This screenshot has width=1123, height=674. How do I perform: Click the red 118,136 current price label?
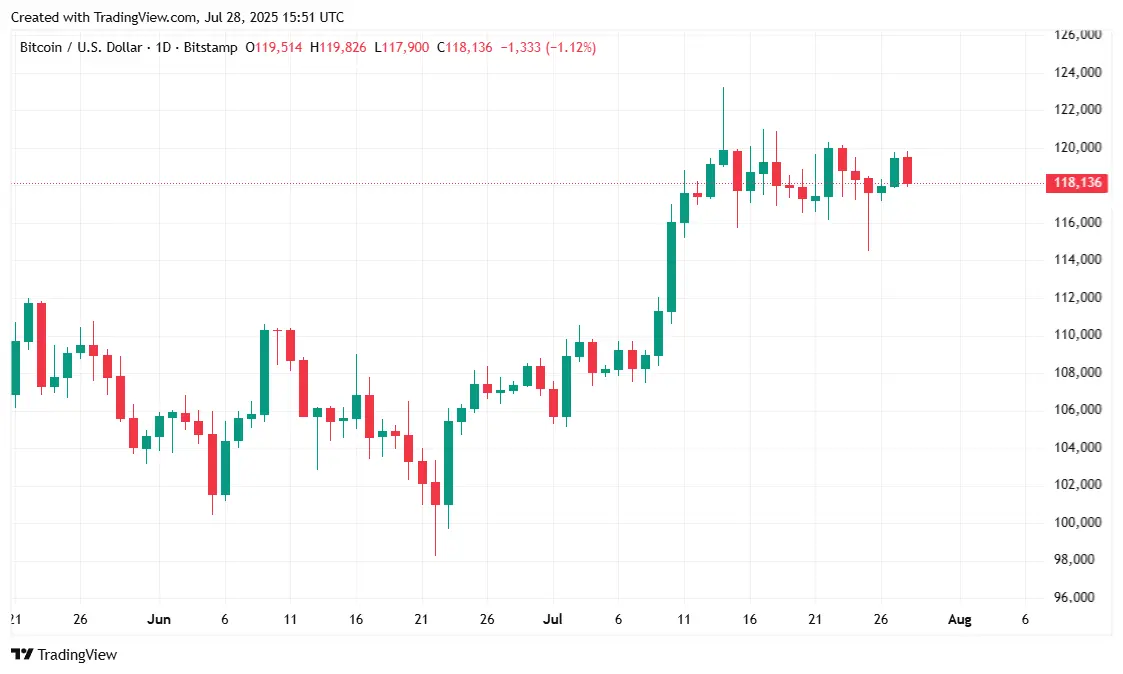[1077, 183]
